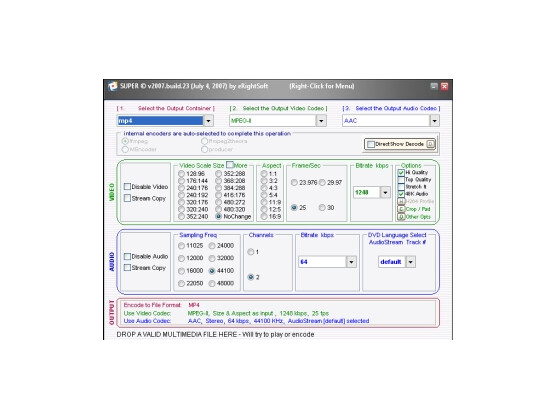Click the SUPER app icon in title bar
Image resolution: width=557 pixels, height=418 pixels.
[113, 86]
